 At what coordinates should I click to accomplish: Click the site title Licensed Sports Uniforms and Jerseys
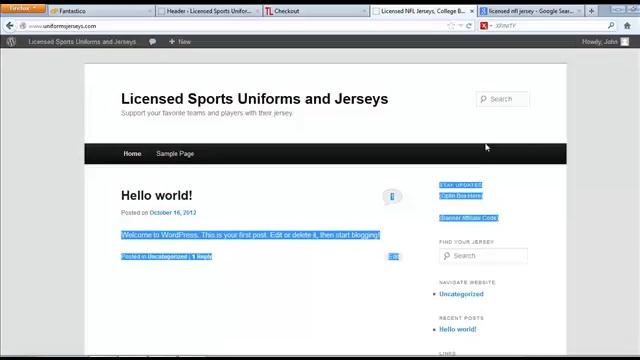pos(254,99)
